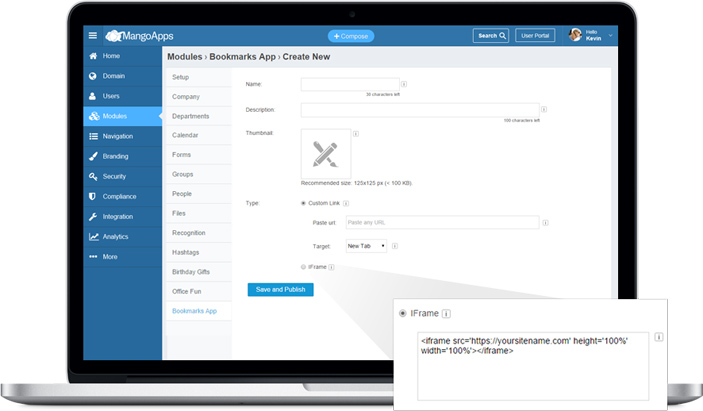The image size is (703, 411).
Task: Click info icon next to Custom Link
Action: 346,203
